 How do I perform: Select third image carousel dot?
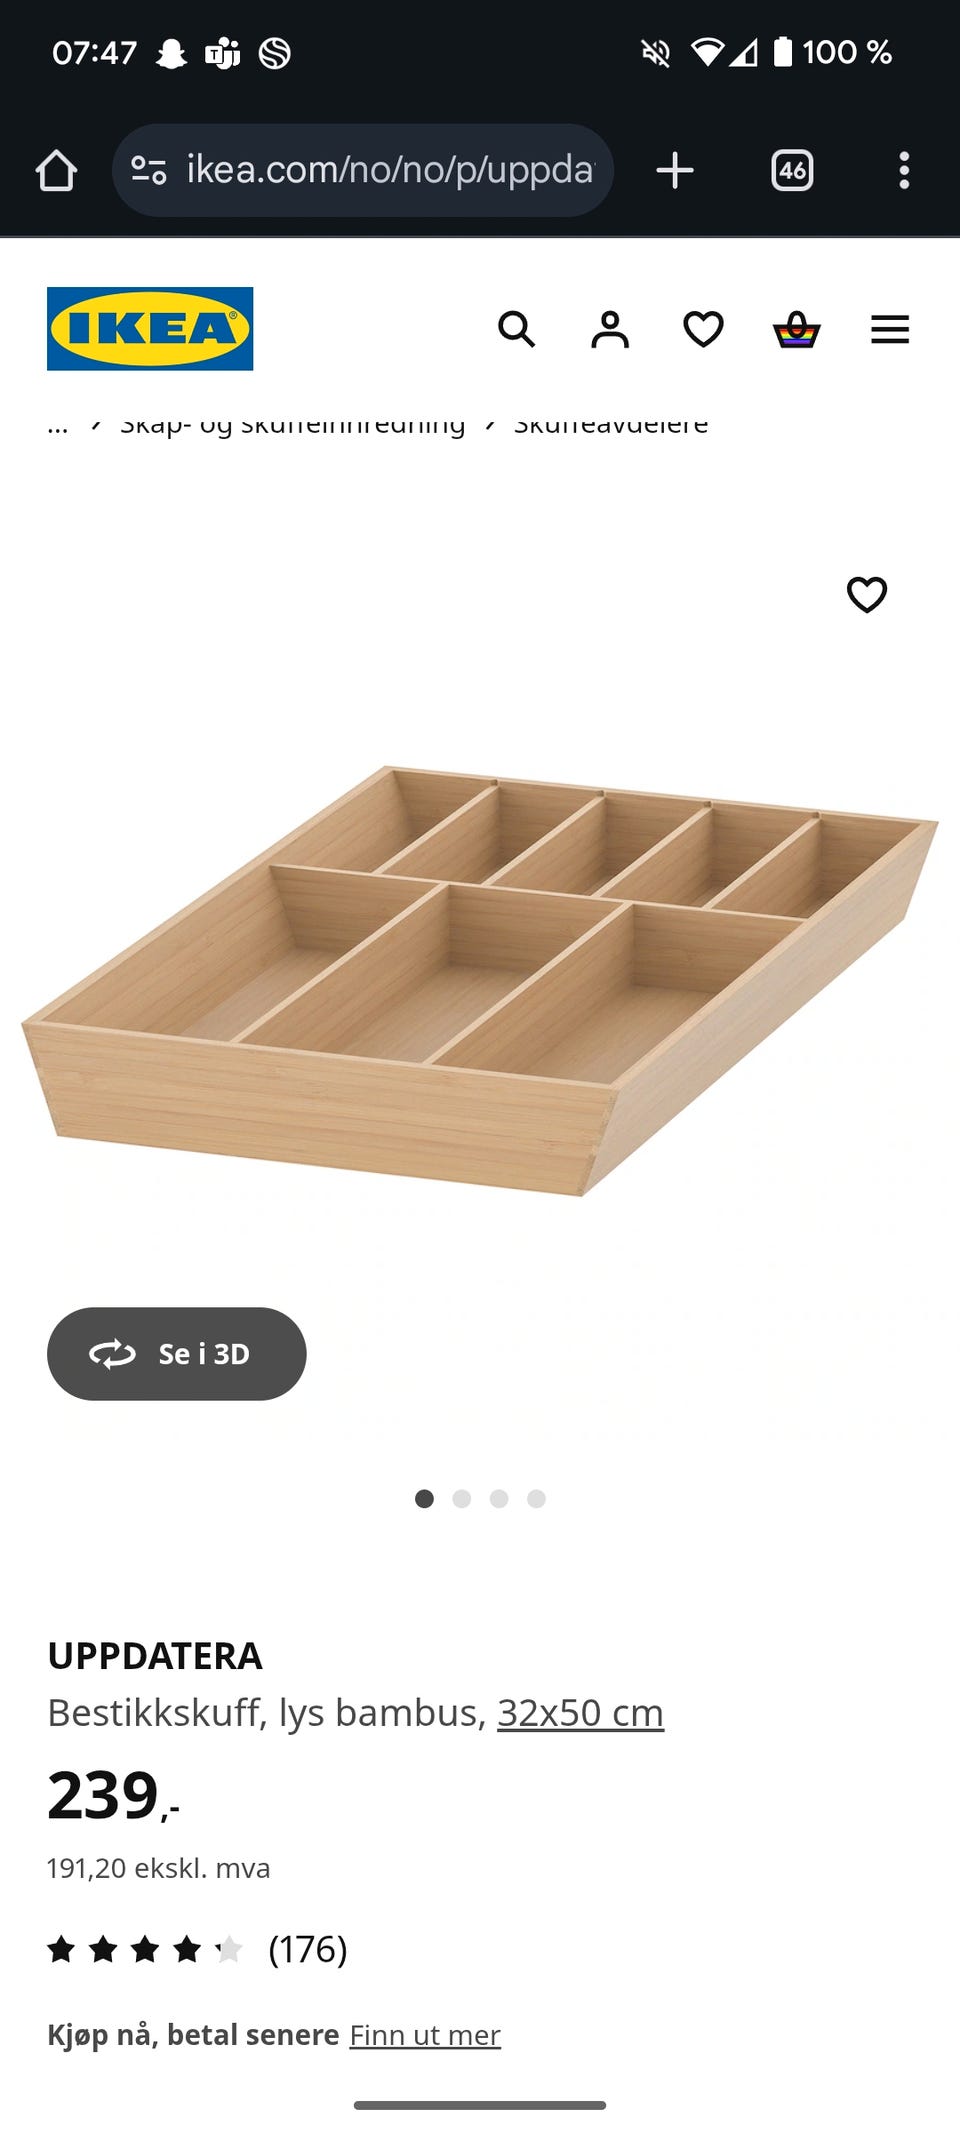[x=499, y=1498]
